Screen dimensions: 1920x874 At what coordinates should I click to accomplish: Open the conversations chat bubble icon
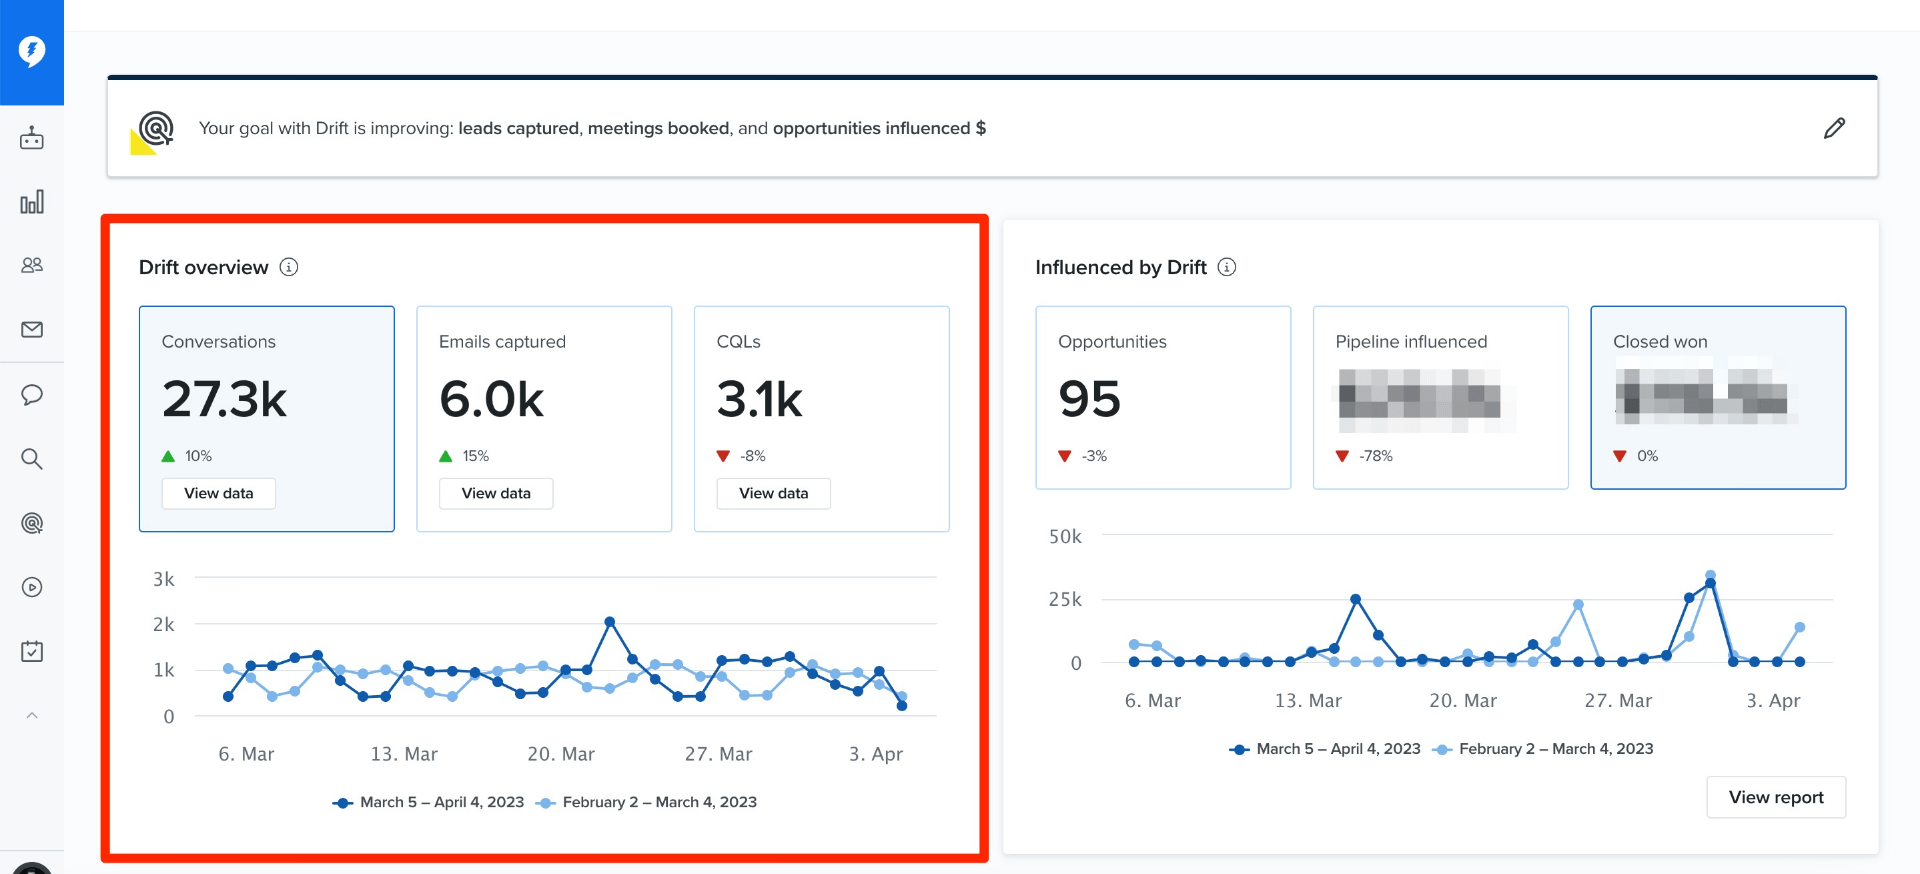pos(32,395)
